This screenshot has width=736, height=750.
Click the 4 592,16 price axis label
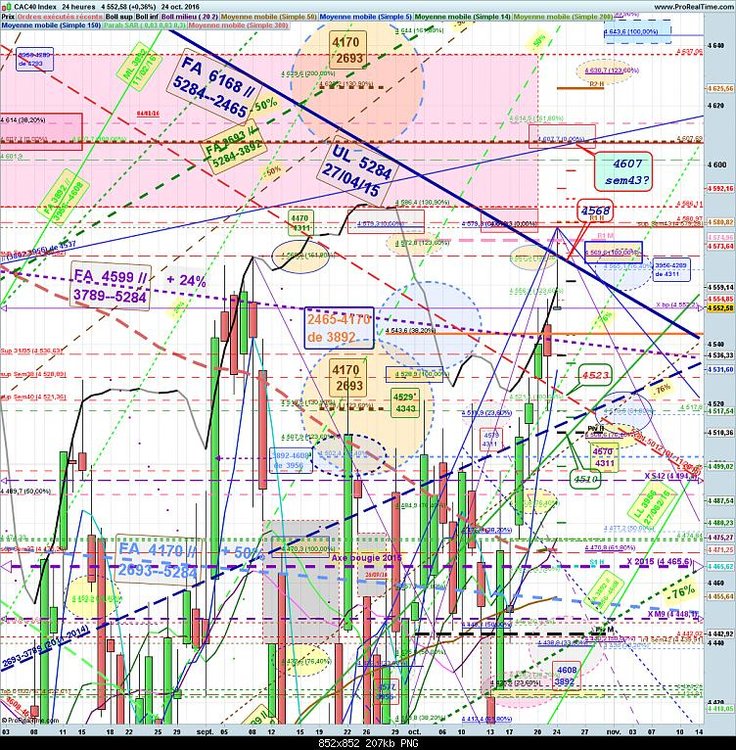point(720,188)
